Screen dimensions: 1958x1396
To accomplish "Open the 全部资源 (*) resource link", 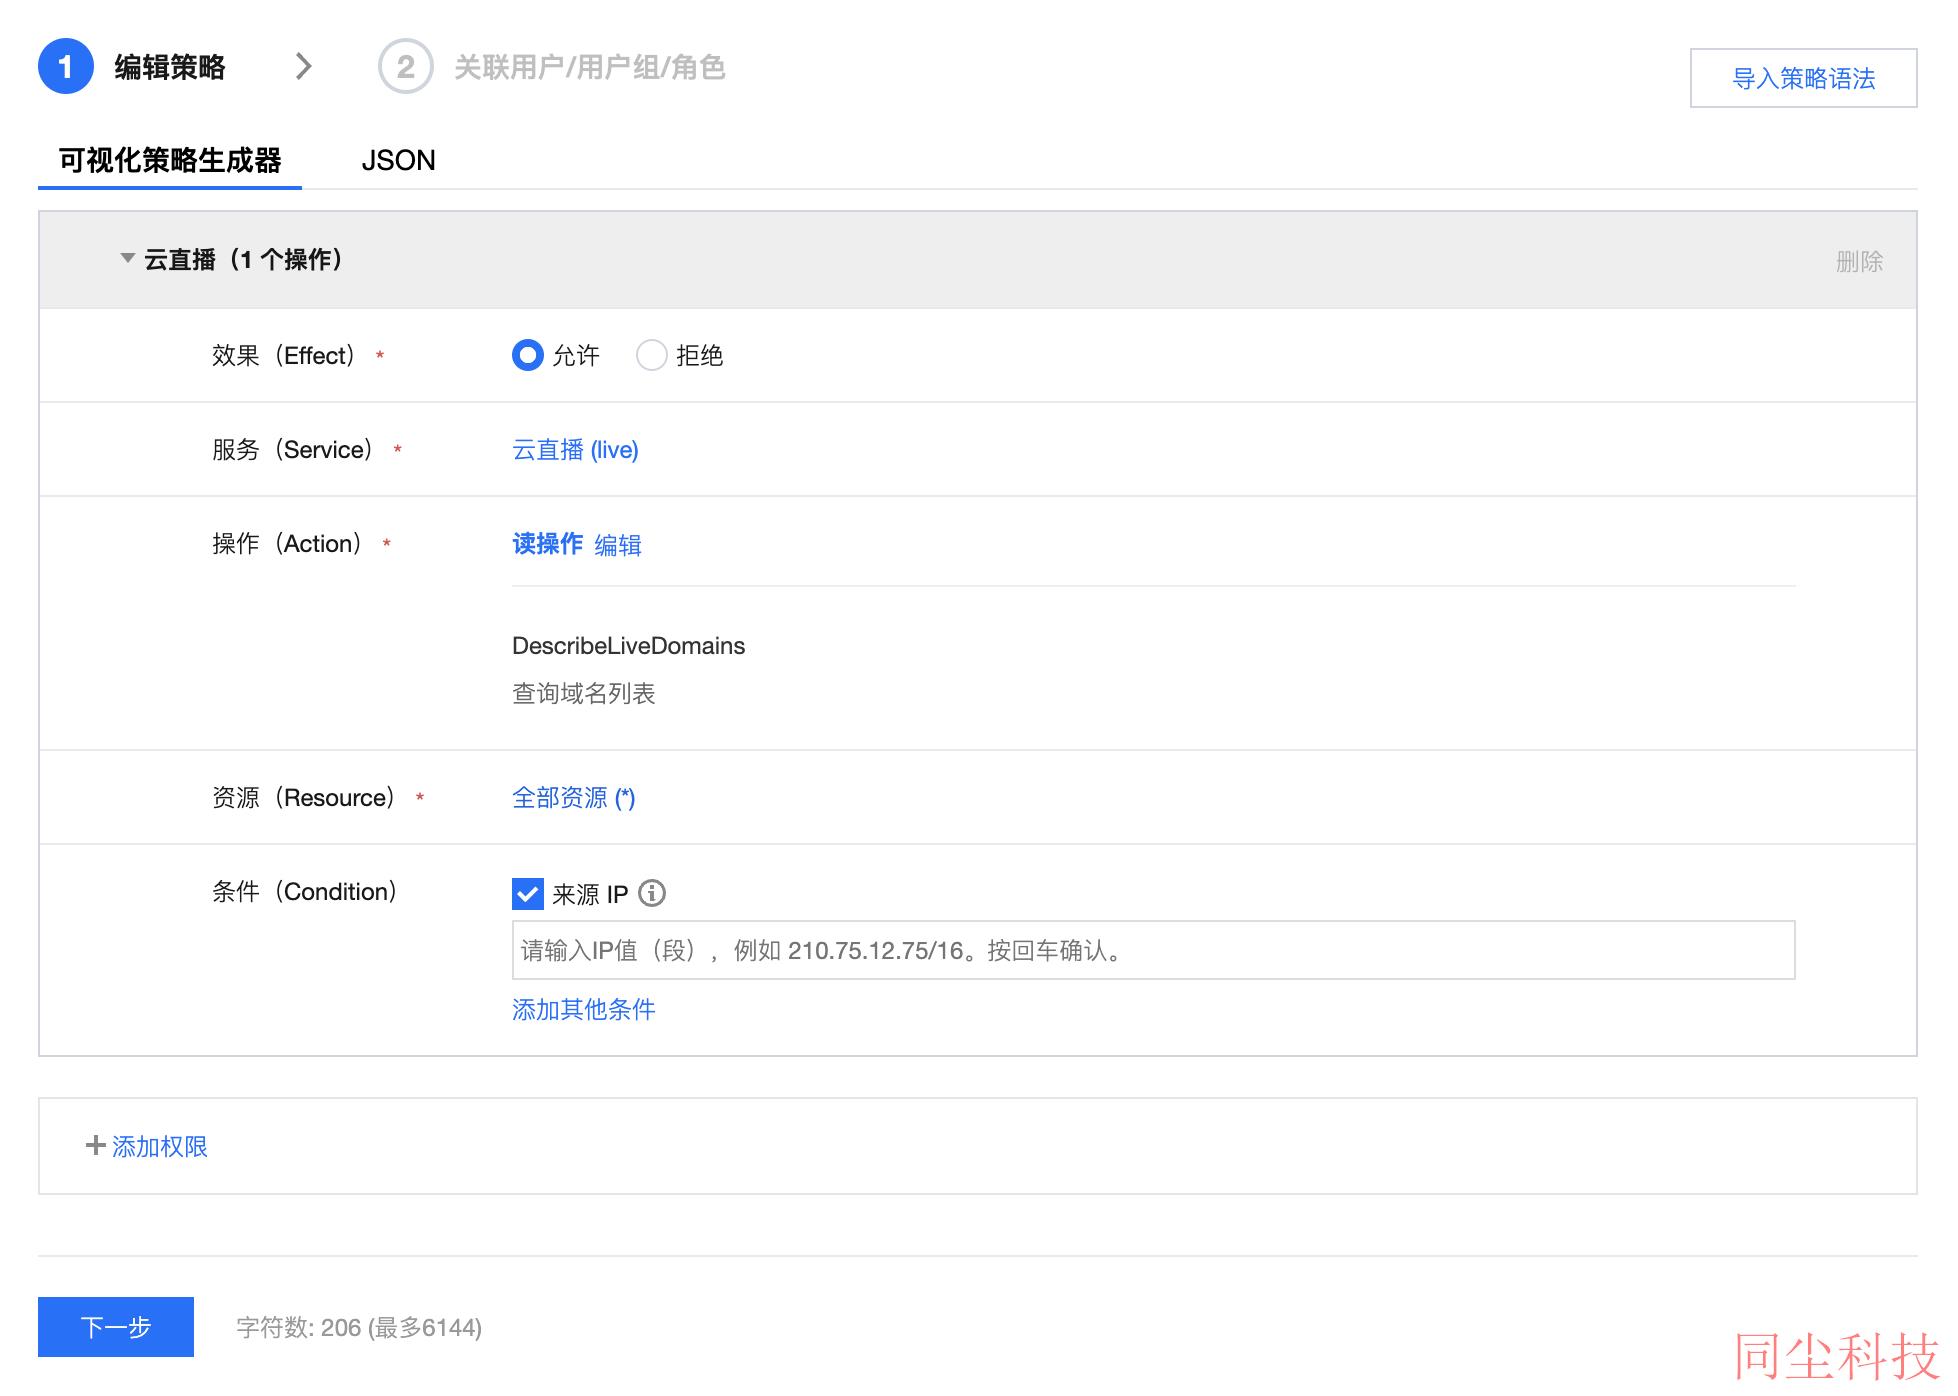I will [574, 798].
